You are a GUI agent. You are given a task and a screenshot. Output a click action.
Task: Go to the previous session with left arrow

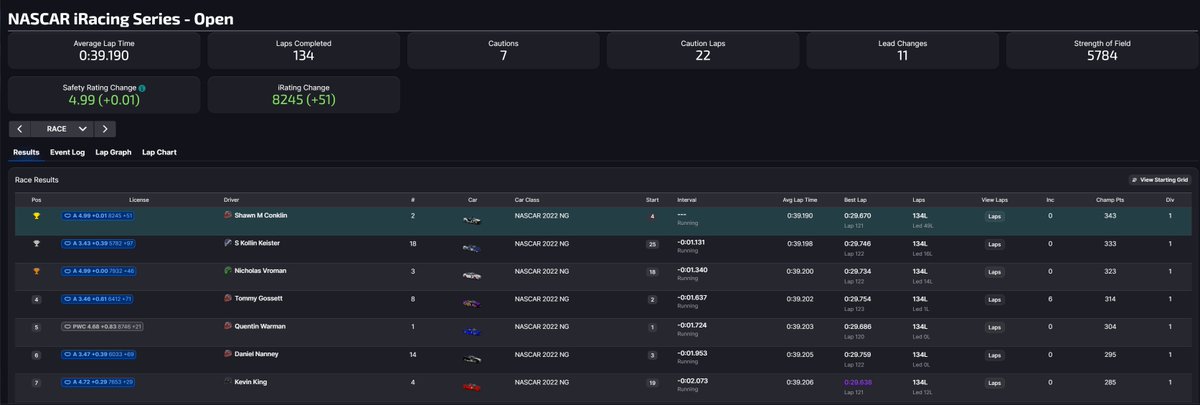19,129
